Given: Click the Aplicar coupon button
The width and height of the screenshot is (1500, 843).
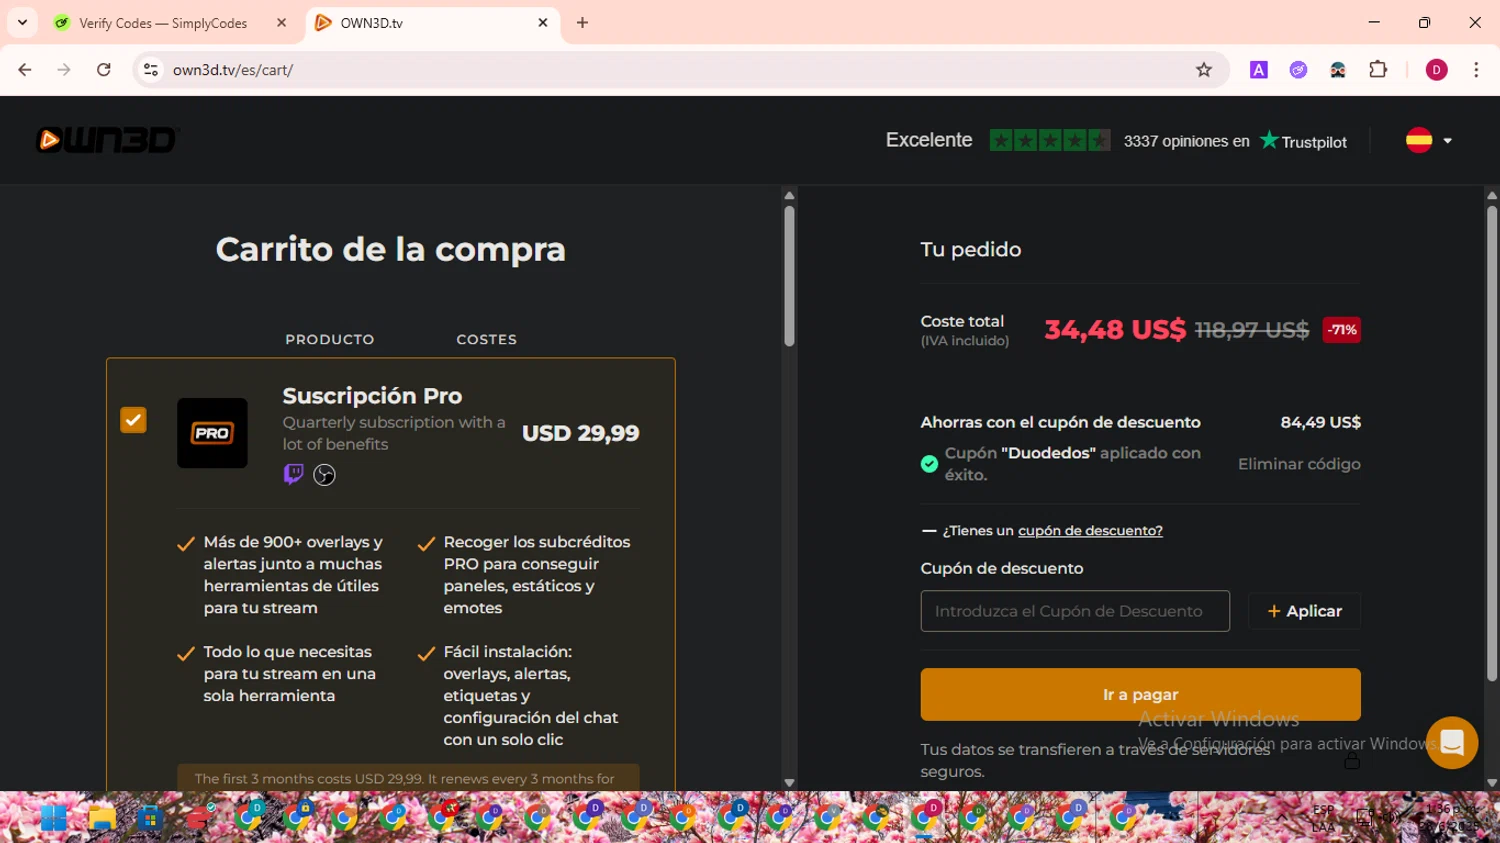Looking at the screenshot, I should click(x=1304, y=611).
